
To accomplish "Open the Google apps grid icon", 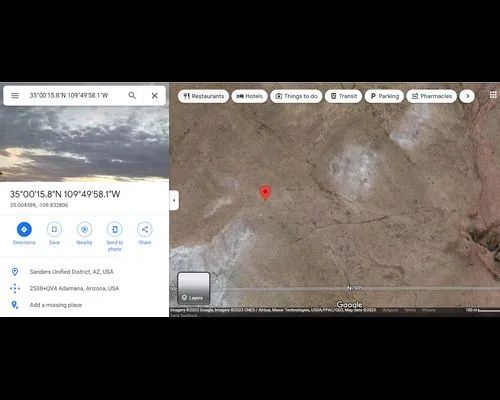I will (493, 95).
